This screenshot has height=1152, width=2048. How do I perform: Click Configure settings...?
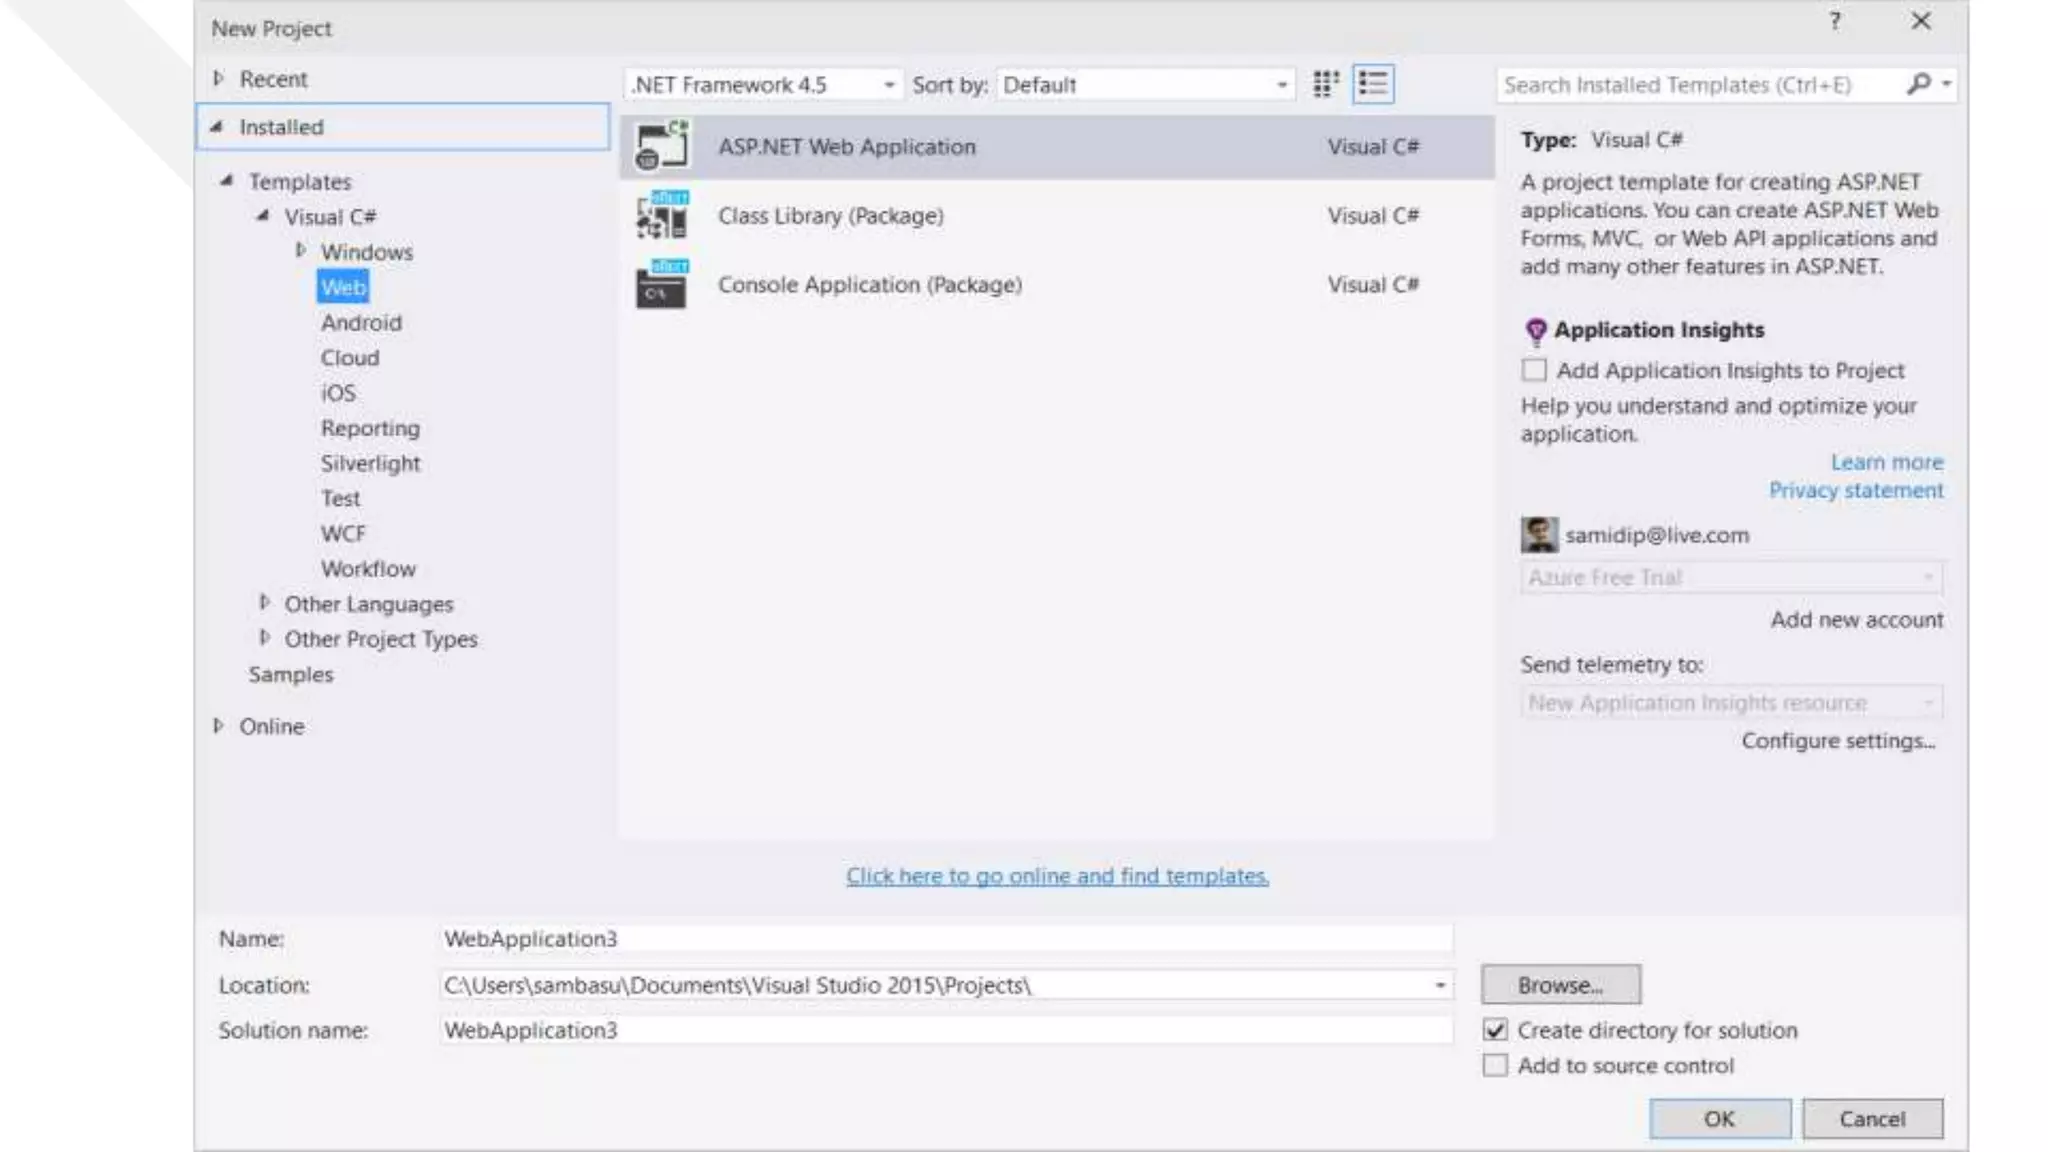pos(1838,741)
